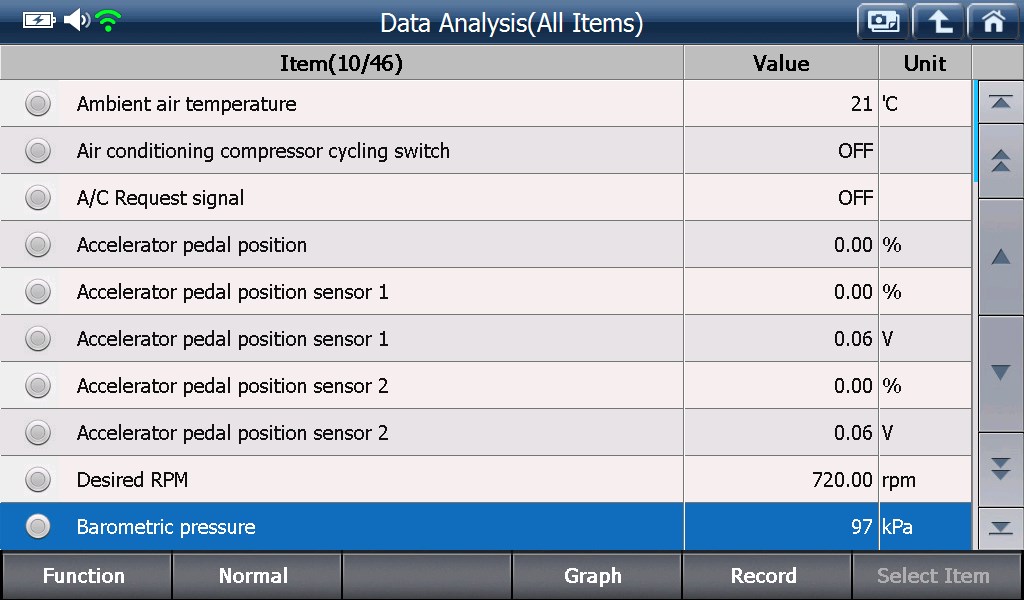Select radio for Accelerator pedal position
Image resolution: width=1024 pixels, height=600 pixels.
(38, 245)
